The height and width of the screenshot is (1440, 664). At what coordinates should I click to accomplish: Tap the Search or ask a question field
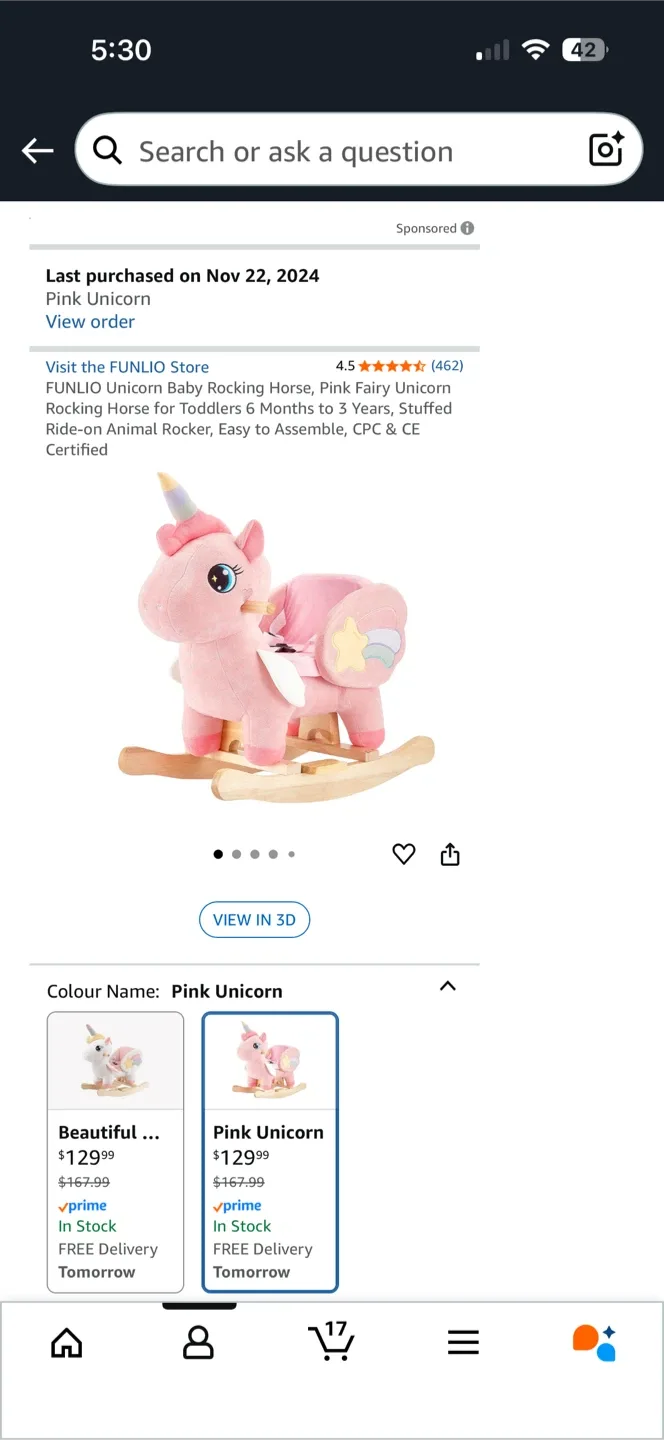(300, 150)
